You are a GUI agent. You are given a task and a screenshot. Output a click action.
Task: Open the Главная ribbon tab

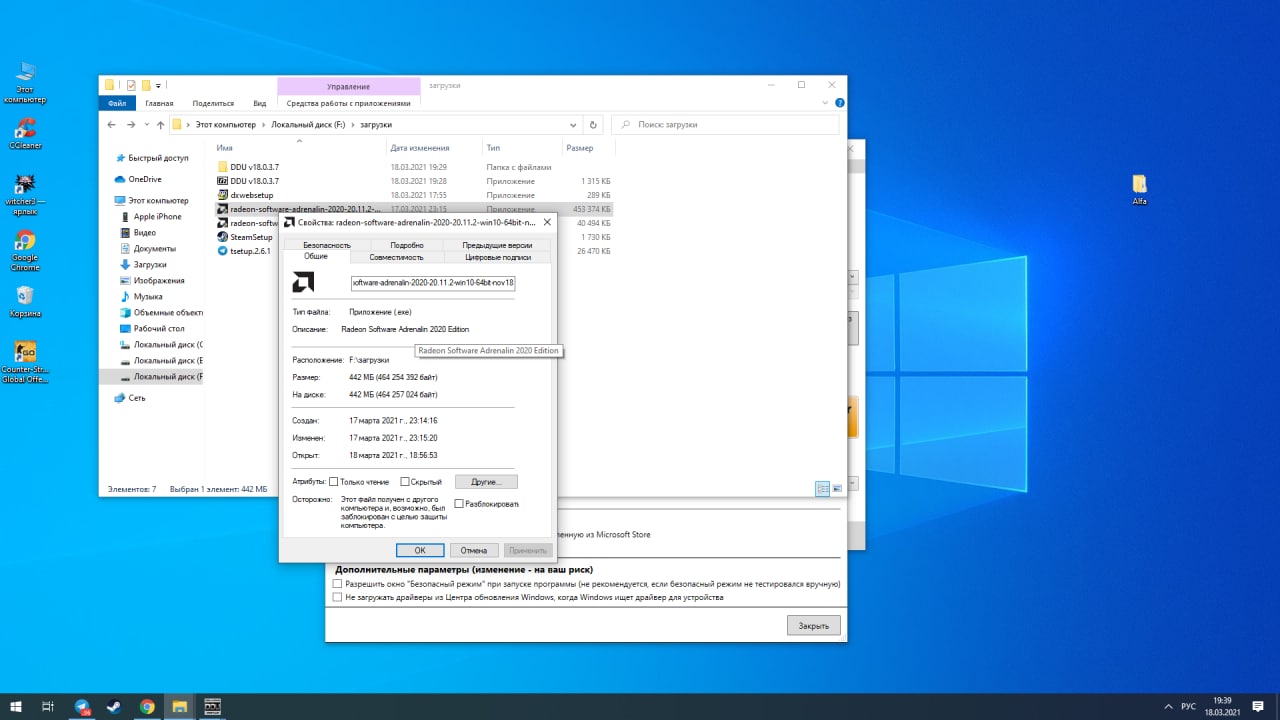click(159, 103)
